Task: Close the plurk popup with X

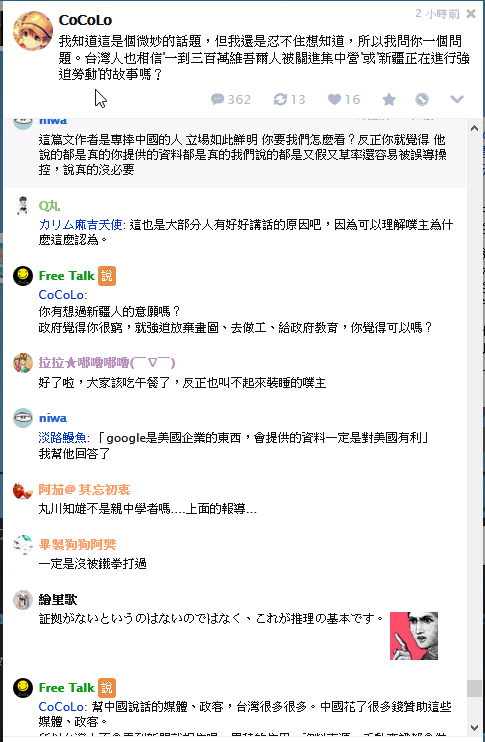Action: (x=471, y=14)
